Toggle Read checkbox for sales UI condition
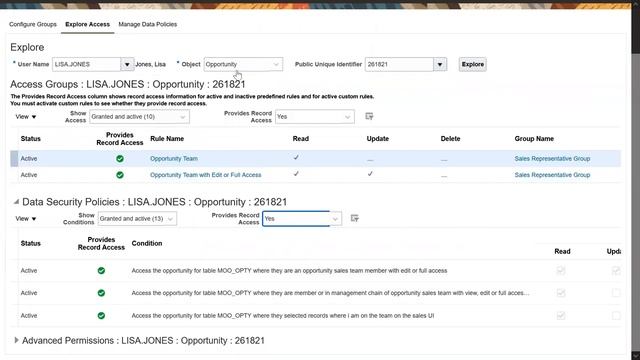 pos(561,315)
